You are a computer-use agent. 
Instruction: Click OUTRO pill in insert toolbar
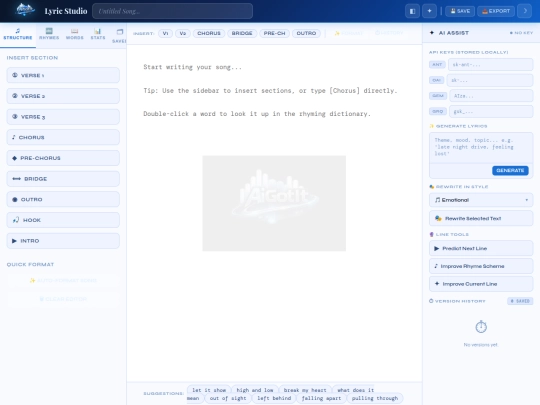pyautogui.click(x=306, y=33)
